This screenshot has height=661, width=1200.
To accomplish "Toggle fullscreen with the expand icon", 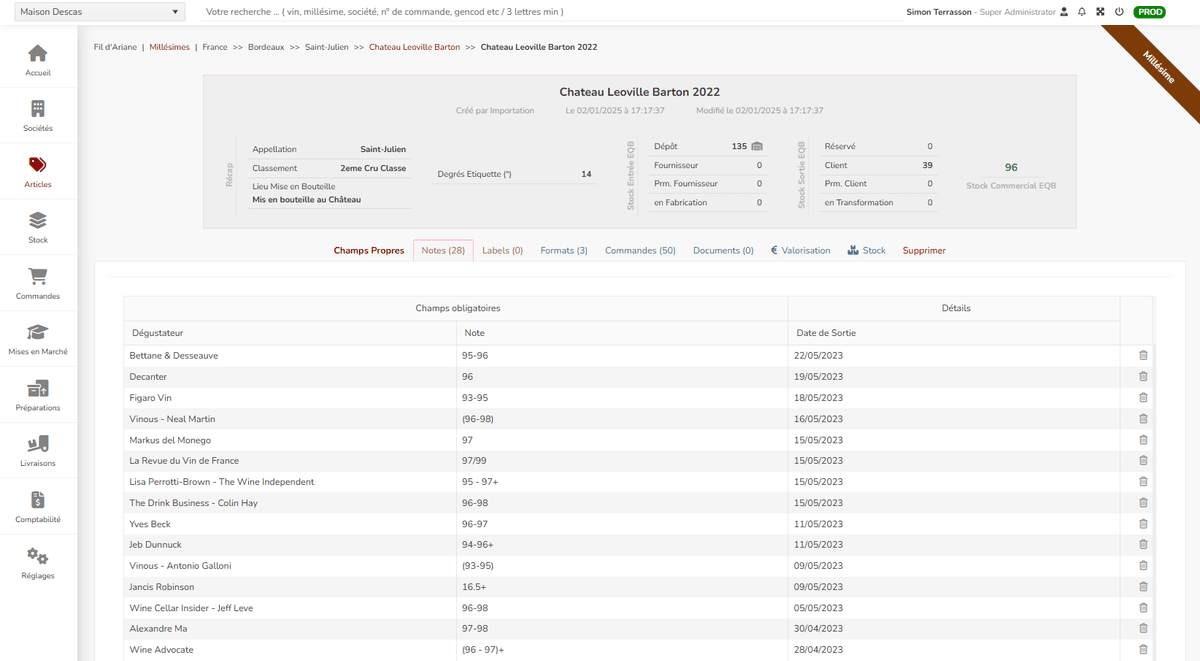I will pyautogui.click(x=1100, y=12).
